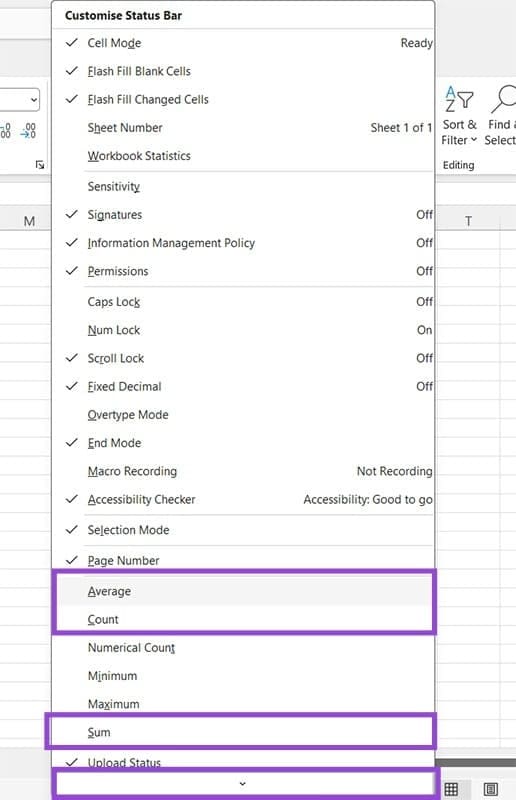Click the Increase Decimal icon

5,131
